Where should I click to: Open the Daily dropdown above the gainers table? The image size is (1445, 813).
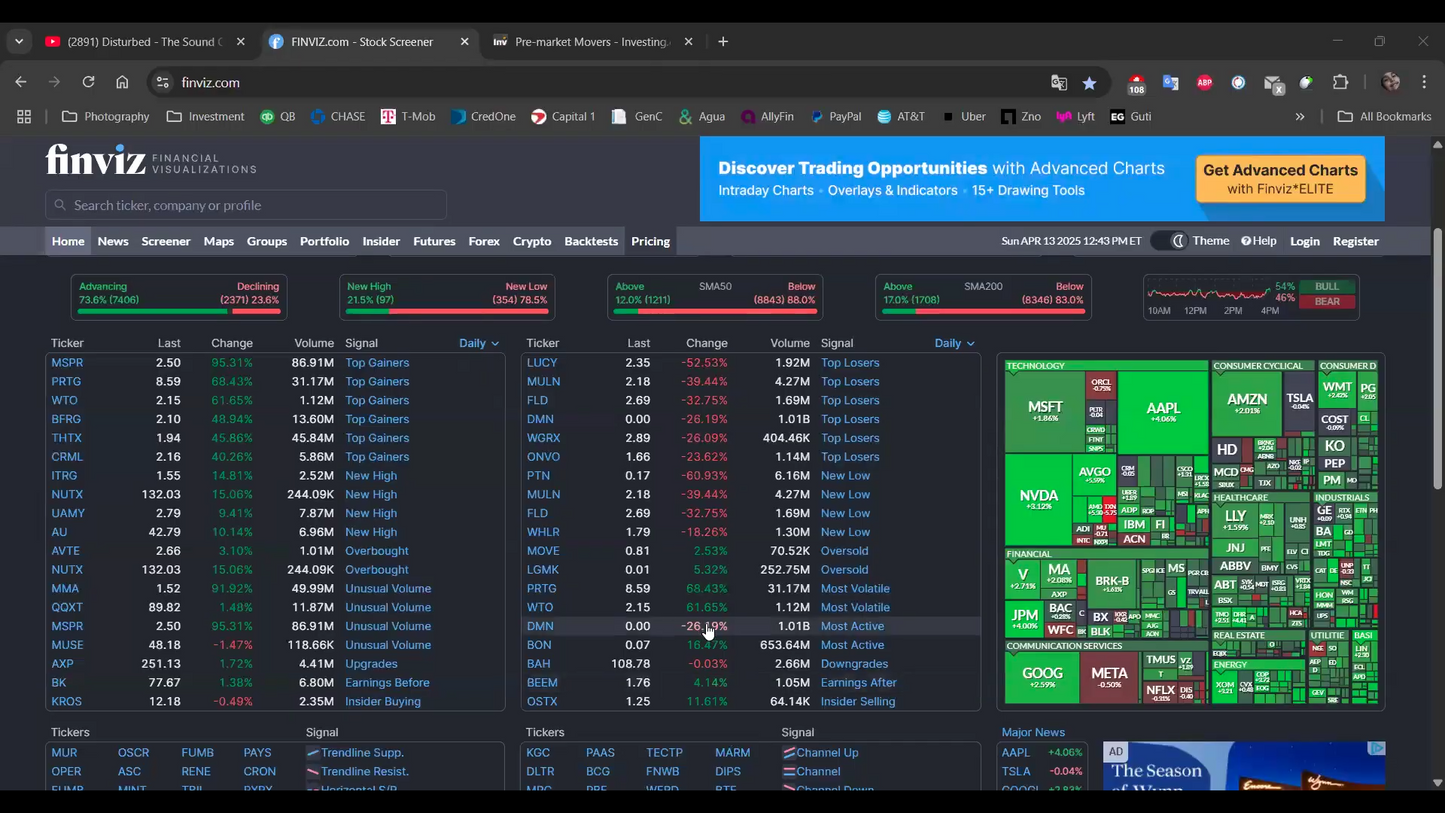point(478,342)
